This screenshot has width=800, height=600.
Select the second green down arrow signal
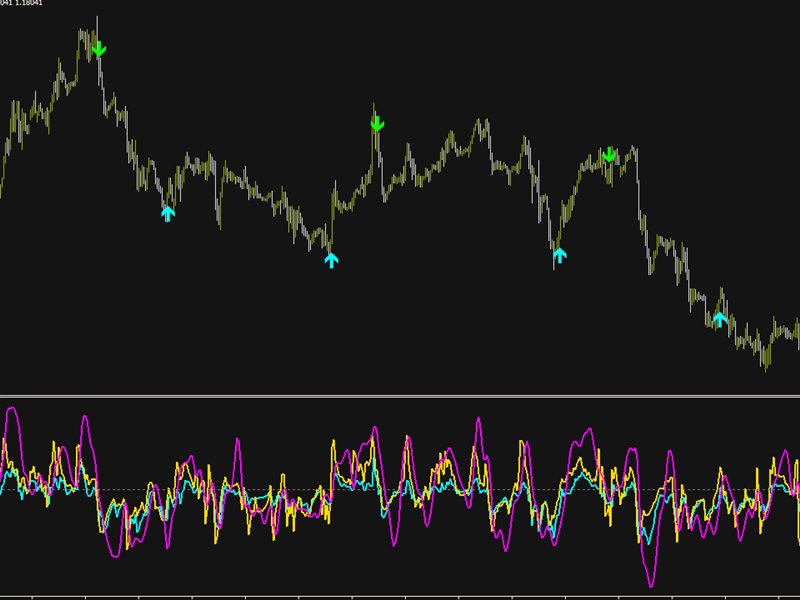point(377,124)
